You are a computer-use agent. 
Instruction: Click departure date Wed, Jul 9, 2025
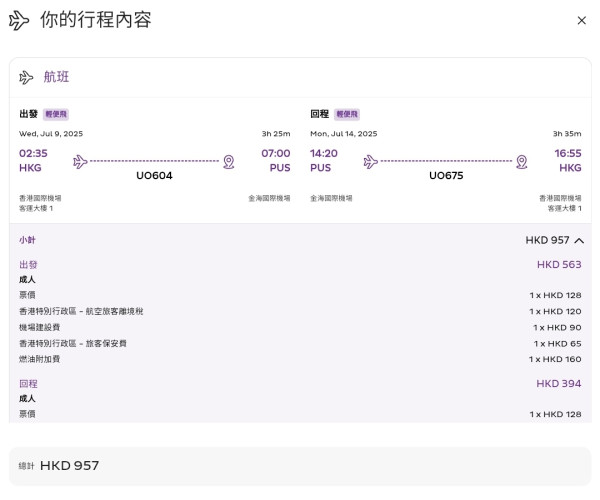pyautogui.click(x=51, y=134)
